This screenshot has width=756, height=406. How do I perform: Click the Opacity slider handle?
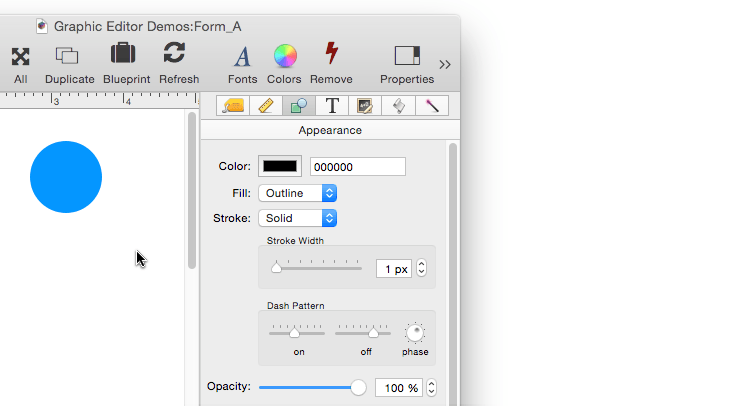click(358, 387)
